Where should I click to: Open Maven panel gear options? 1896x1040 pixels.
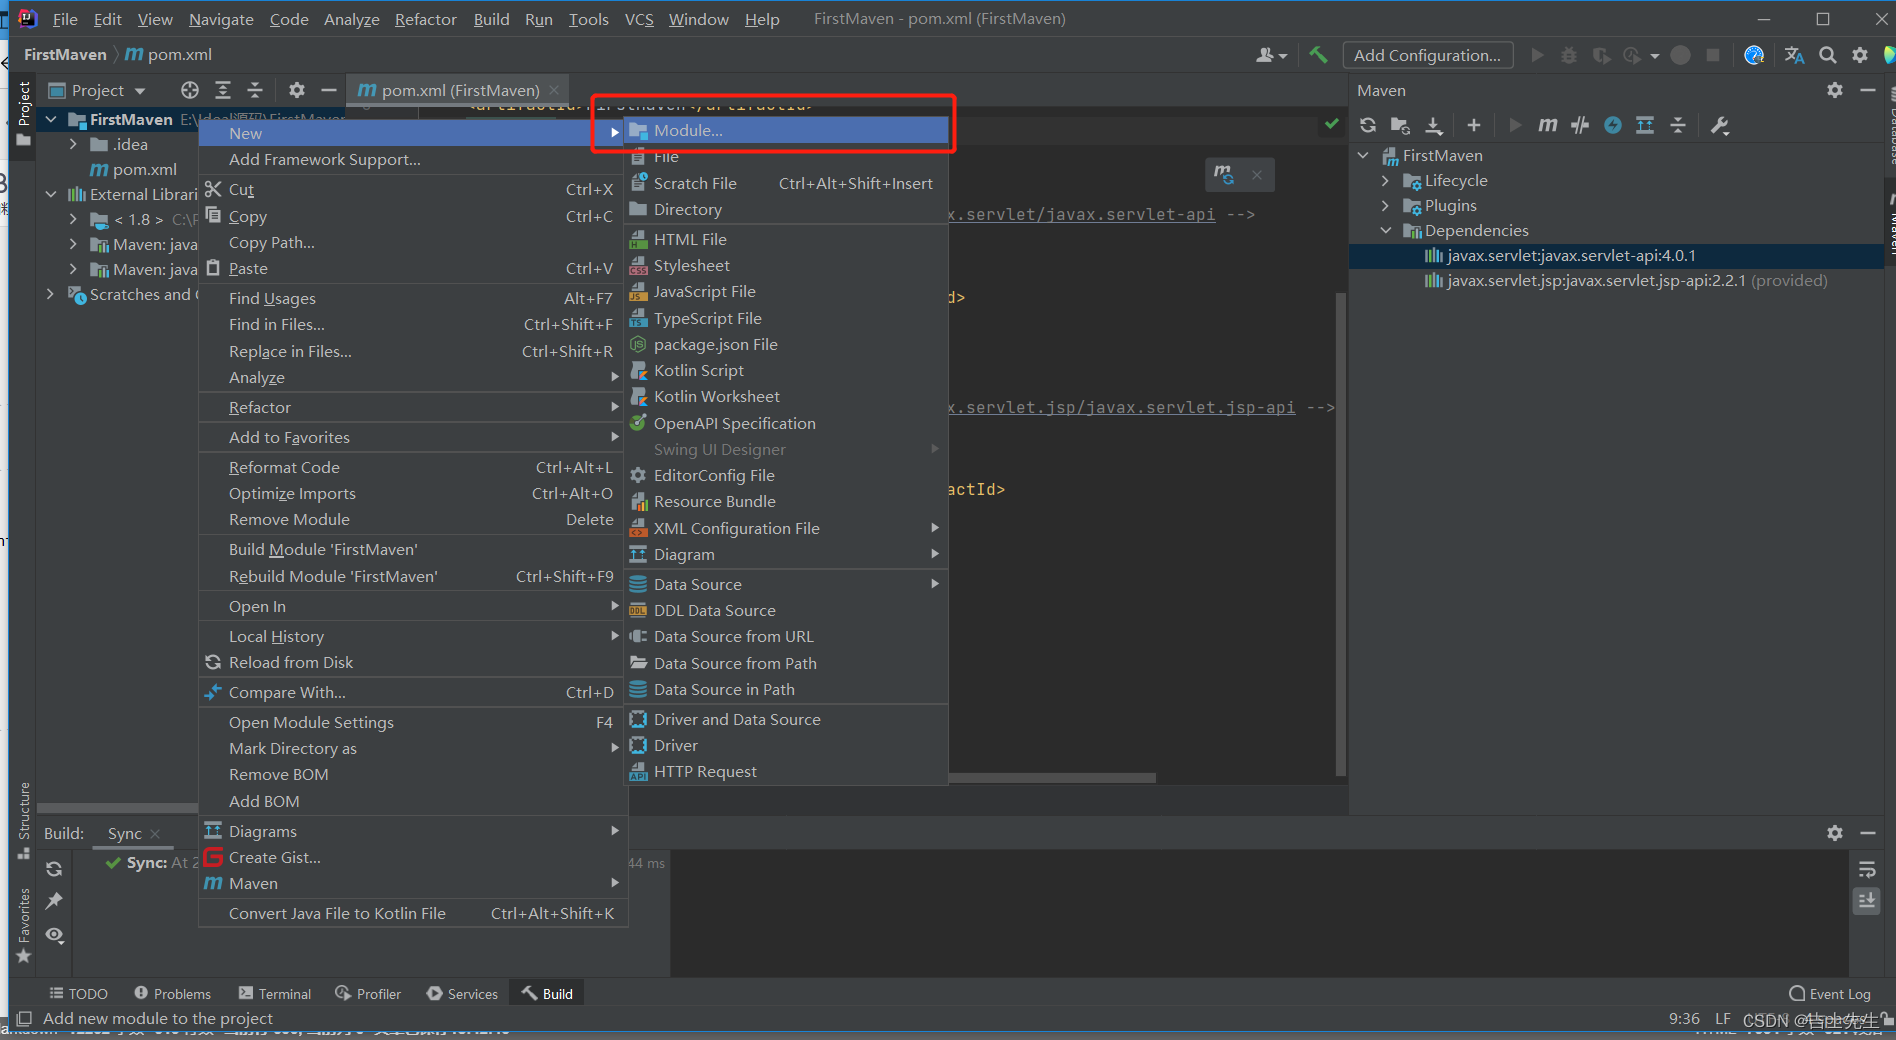point(1834,90)
